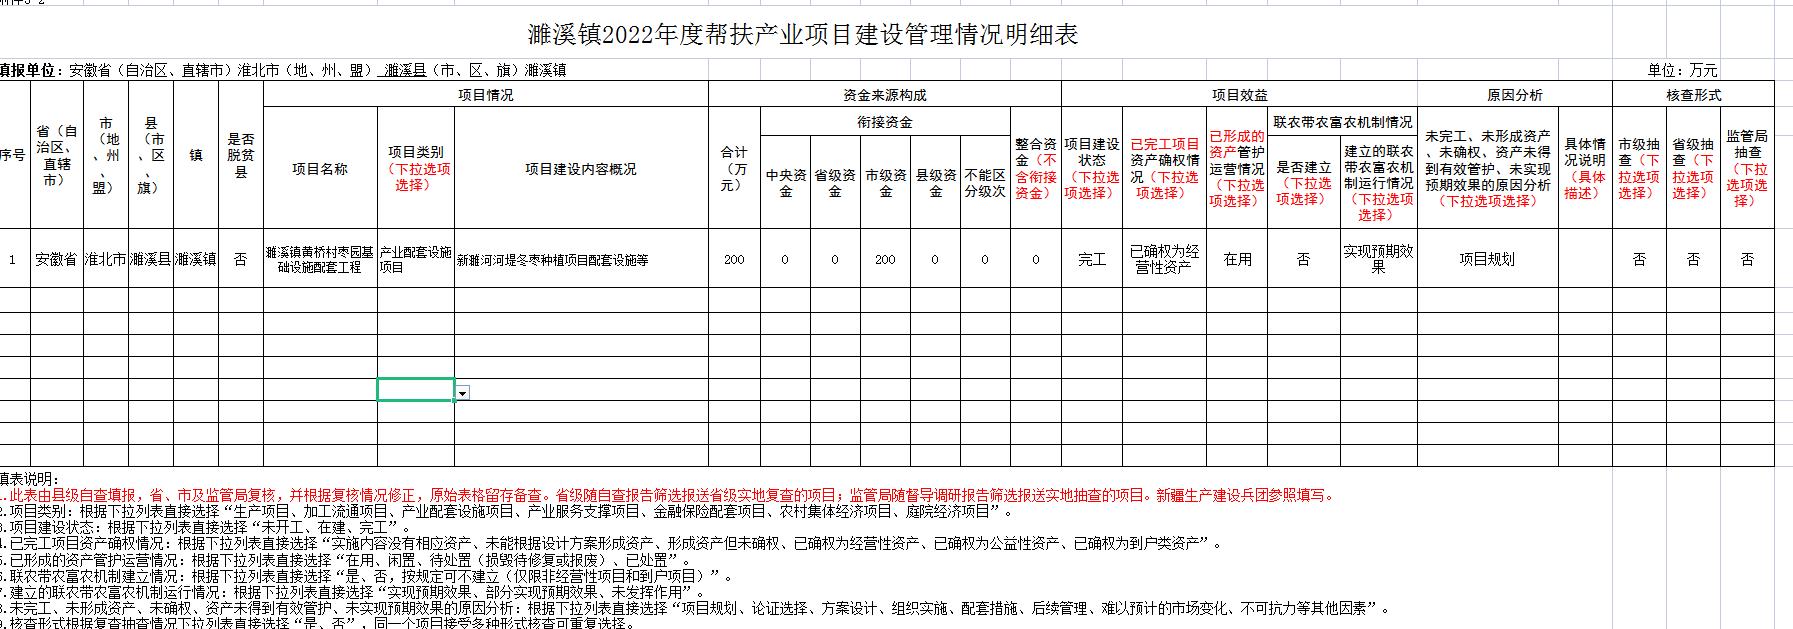Click the 单位：万元 label
This screenshot has width=1793, height=629.
pyautogui.click(x=1683, y=70)
